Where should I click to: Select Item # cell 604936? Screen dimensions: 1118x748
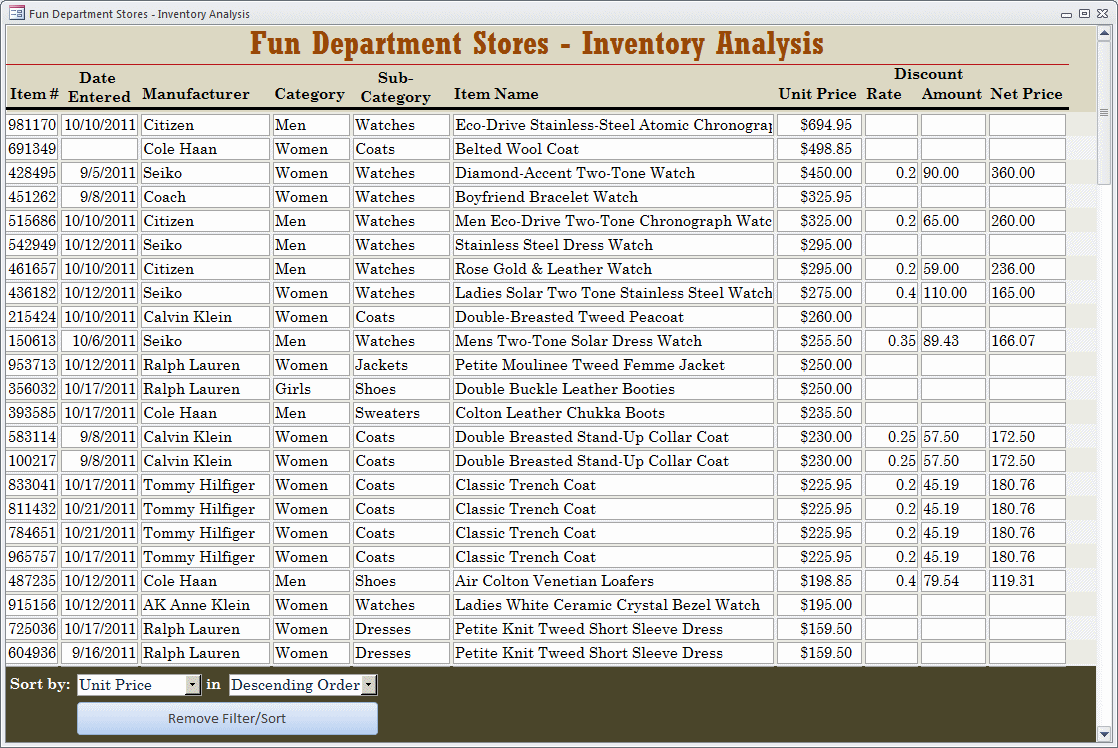[32, 653]
